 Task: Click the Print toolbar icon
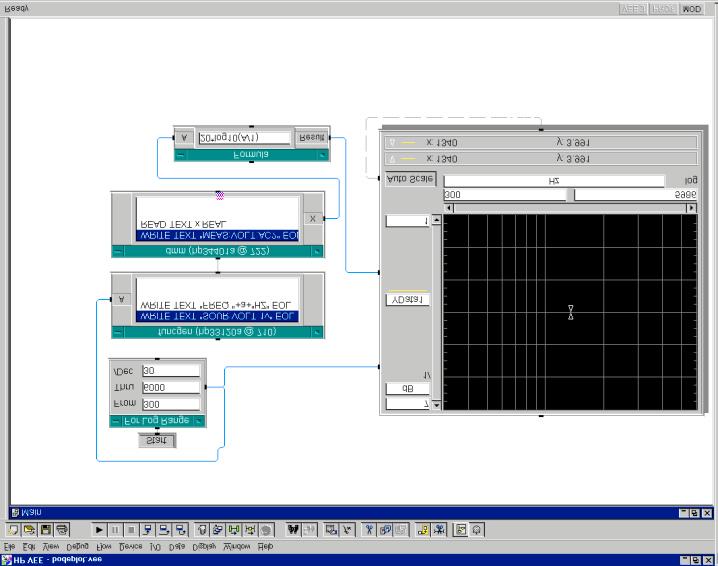click(62, 530)
